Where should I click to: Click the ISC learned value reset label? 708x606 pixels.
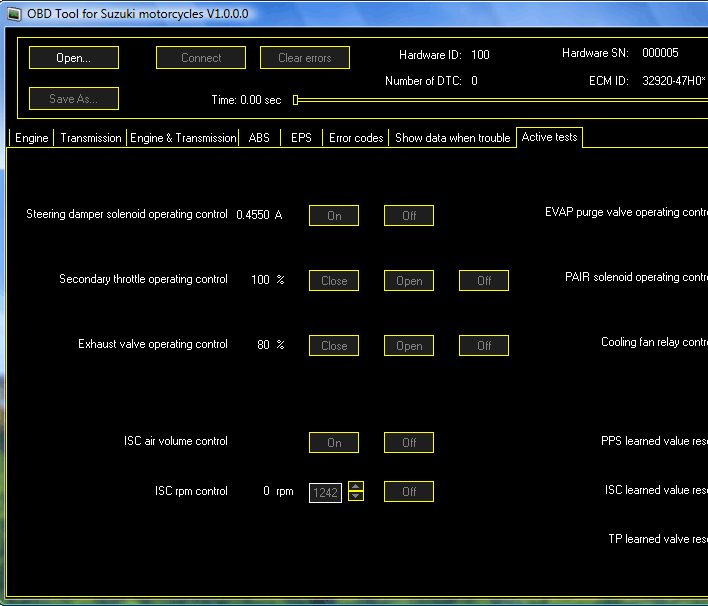tap(656, 489)
